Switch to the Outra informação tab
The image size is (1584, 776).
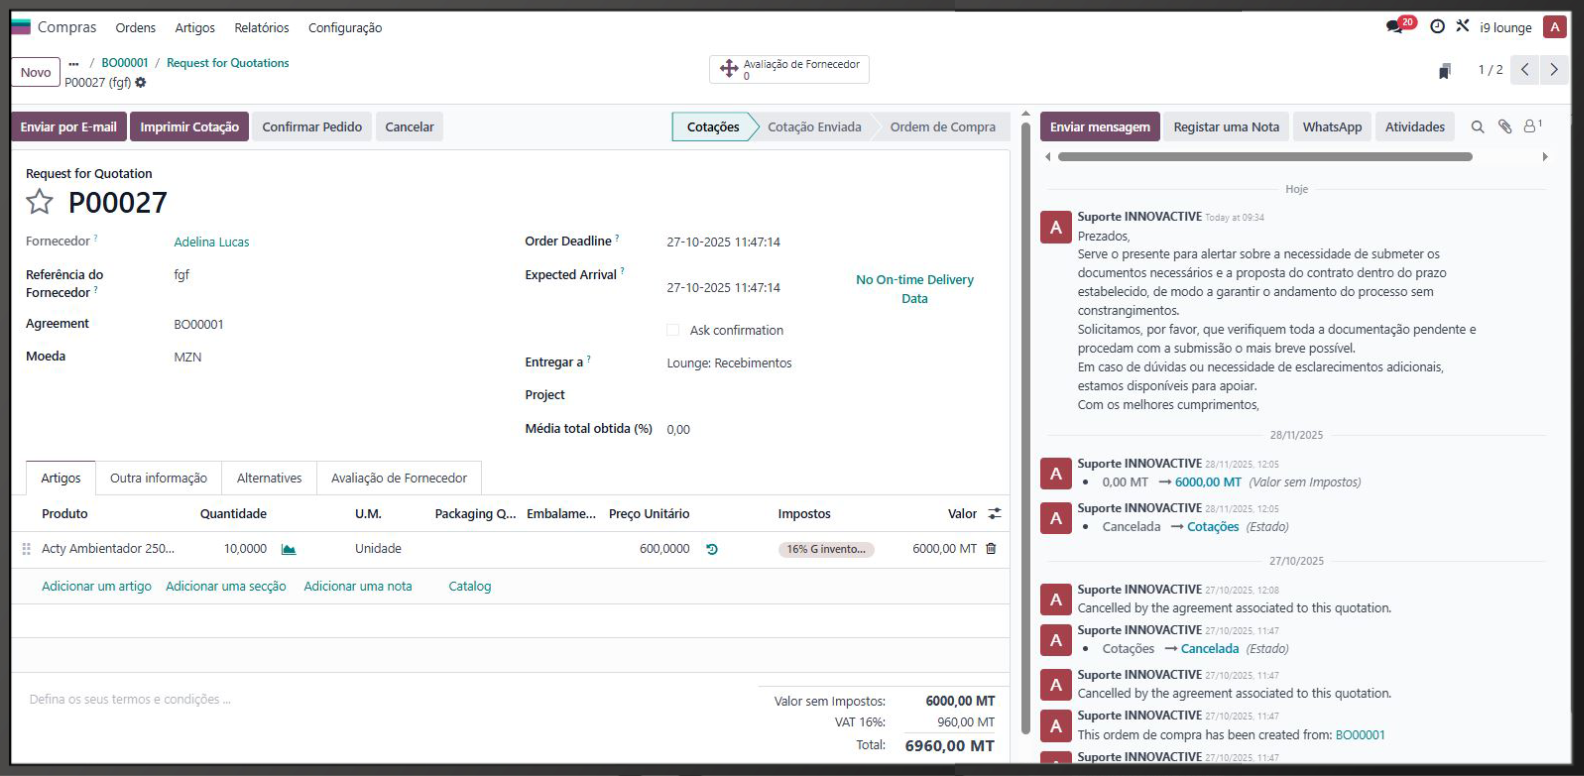tap(158, 478)
